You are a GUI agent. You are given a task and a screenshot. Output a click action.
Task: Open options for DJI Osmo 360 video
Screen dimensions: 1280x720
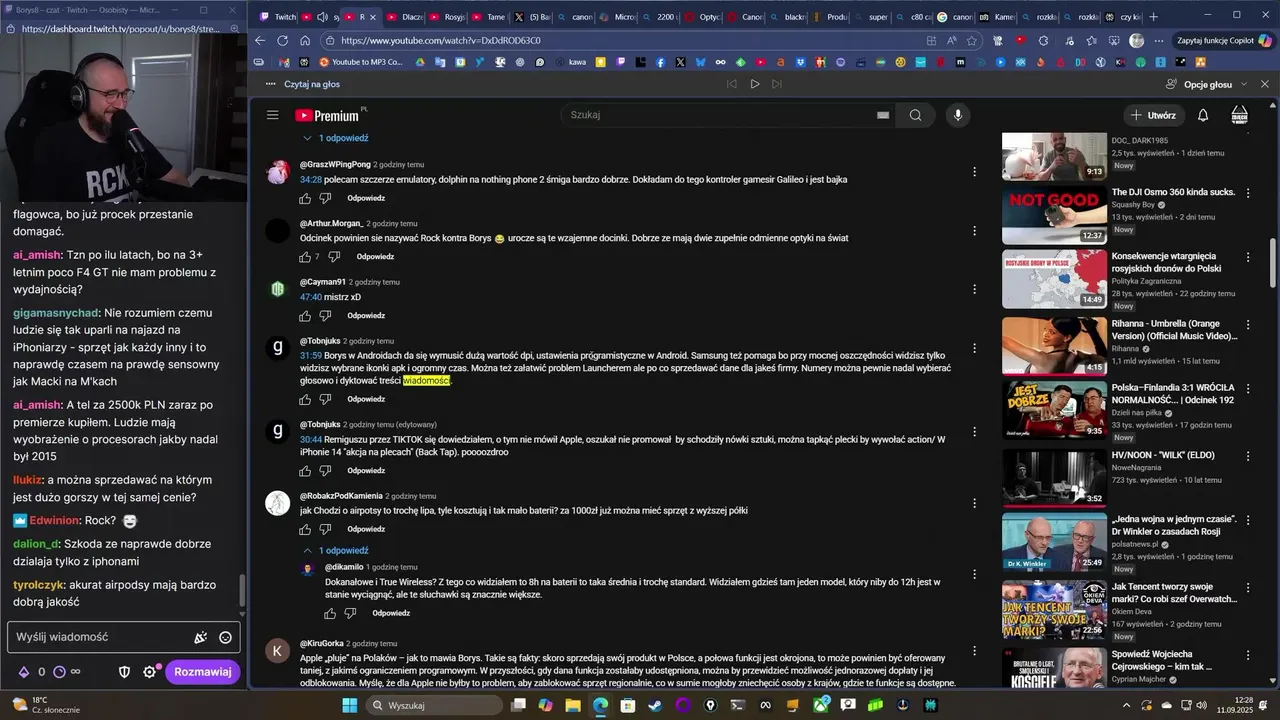[x=1247, y=193]
